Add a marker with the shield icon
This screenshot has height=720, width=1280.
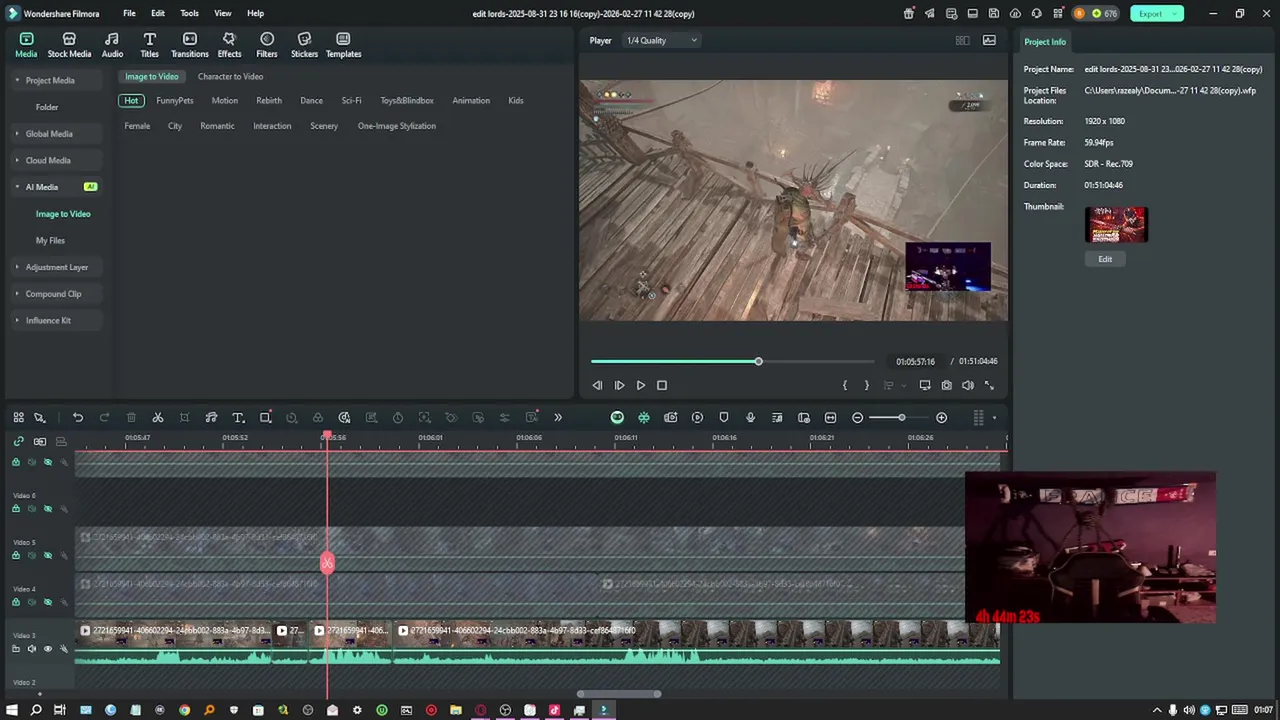click(724, 417)
